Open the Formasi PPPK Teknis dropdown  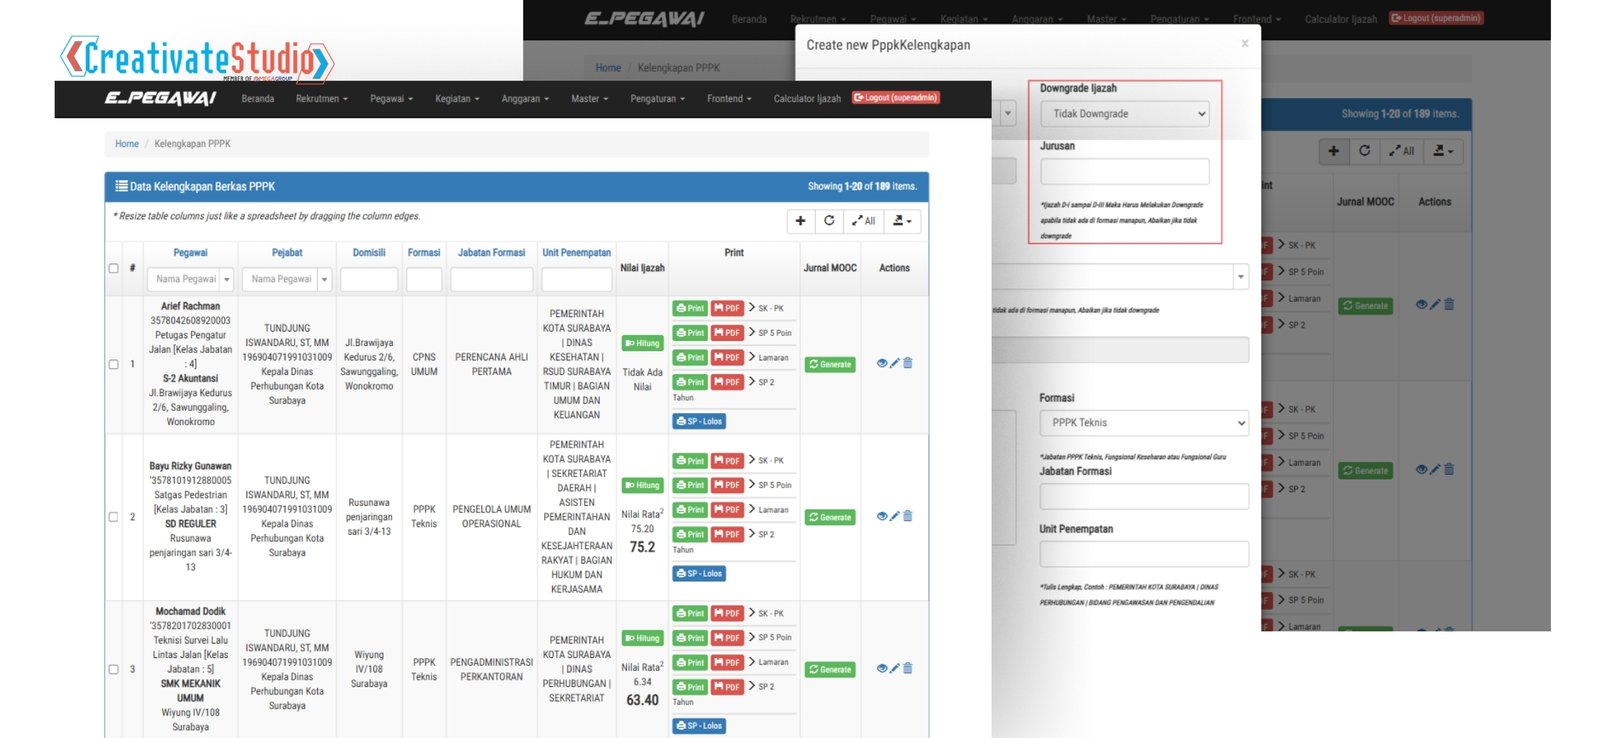pyautogui.click(x=1144, y=423)
